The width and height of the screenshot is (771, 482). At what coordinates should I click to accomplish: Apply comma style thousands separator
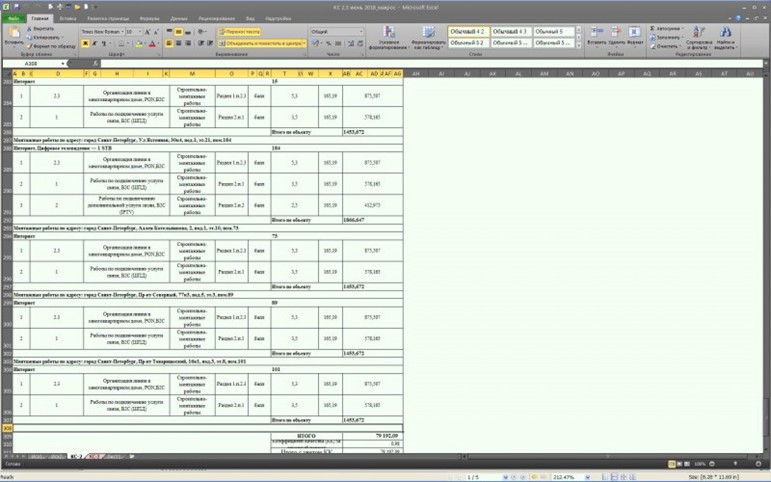338,44
